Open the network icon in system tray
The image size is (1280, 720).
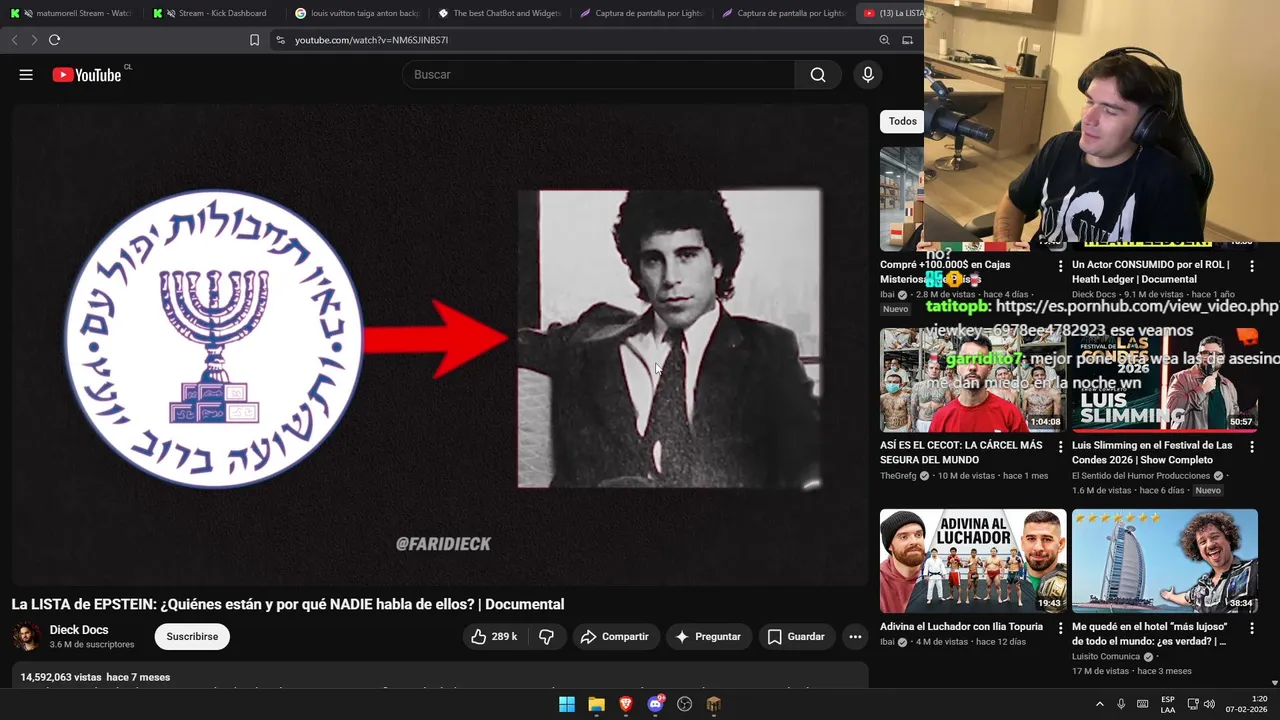click(1193, 704)
